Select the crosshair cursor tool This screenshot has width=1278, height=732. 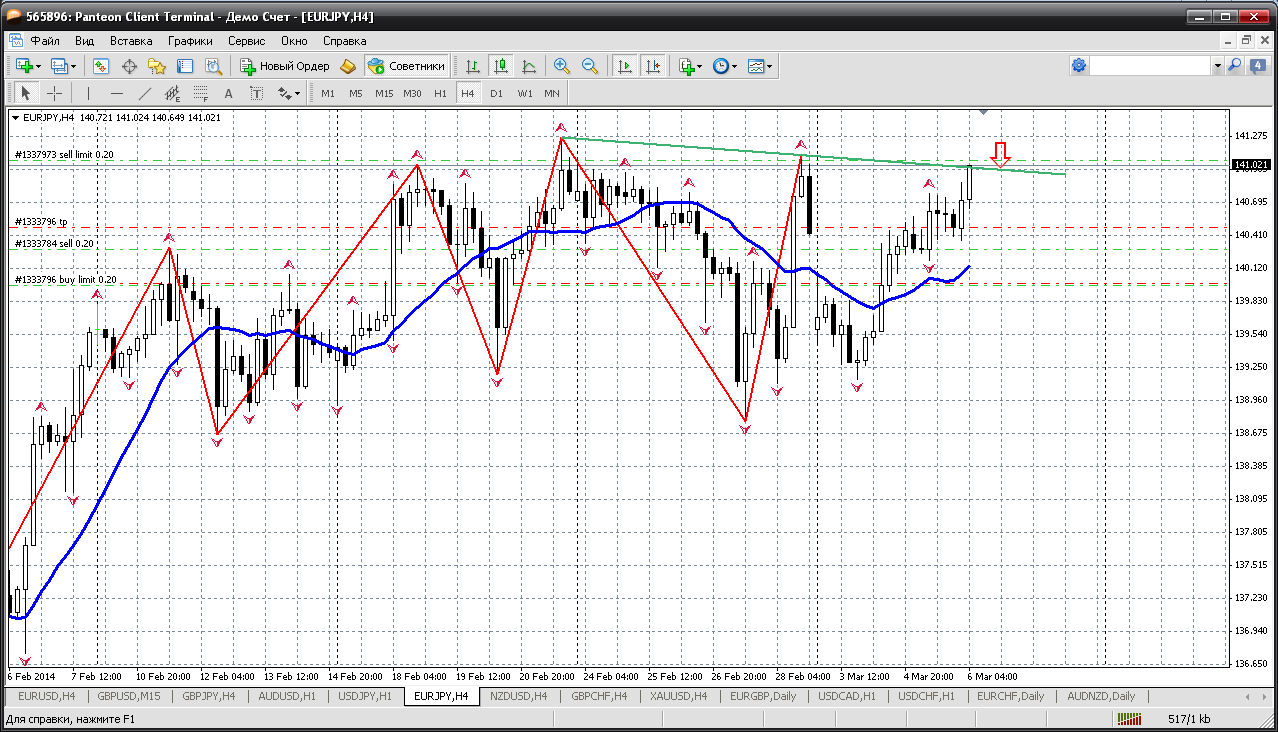[x=54, y=93]
